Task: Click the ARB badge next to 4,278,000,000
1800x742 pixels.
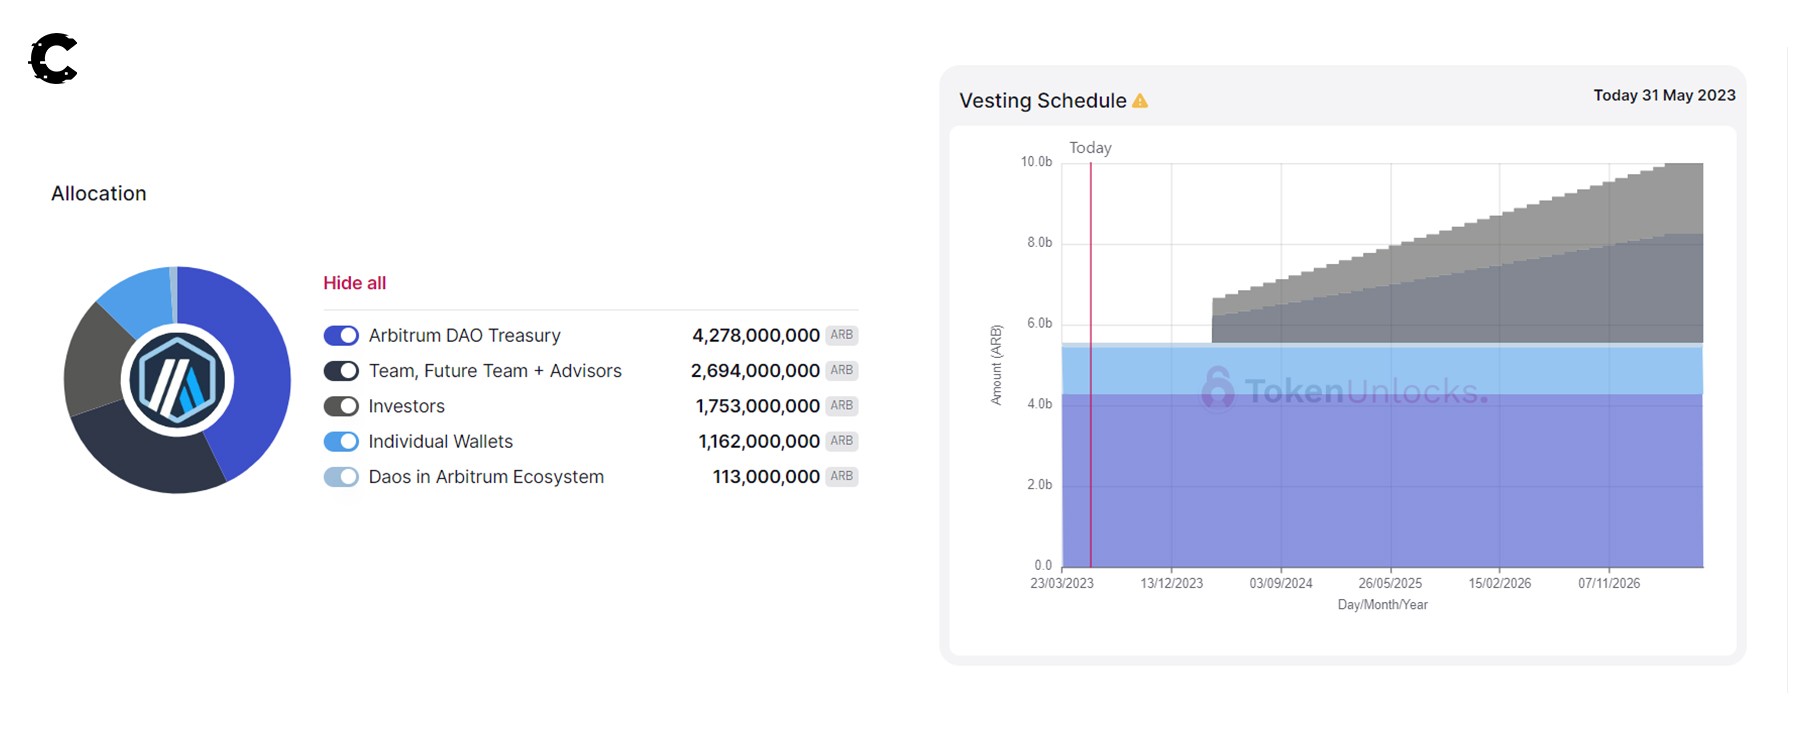Action: 842,335
